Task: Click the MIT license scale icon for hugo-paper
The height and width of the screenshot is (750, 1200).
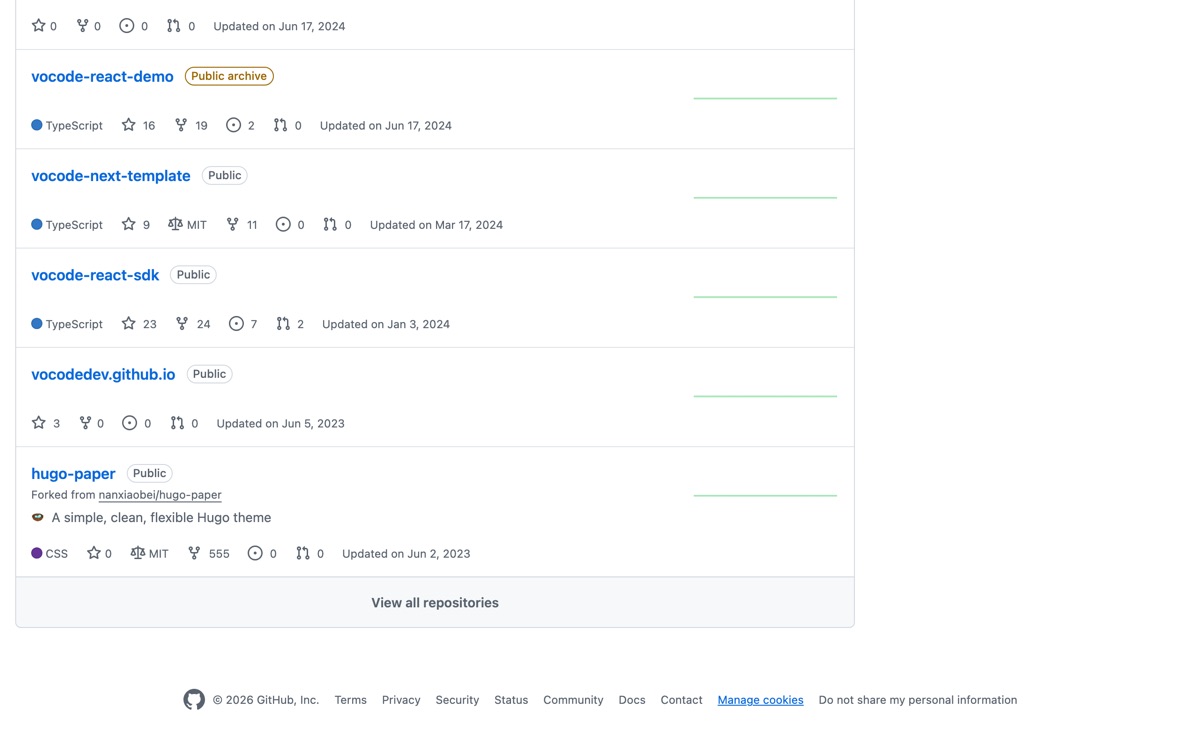Action: pos(138,553)
